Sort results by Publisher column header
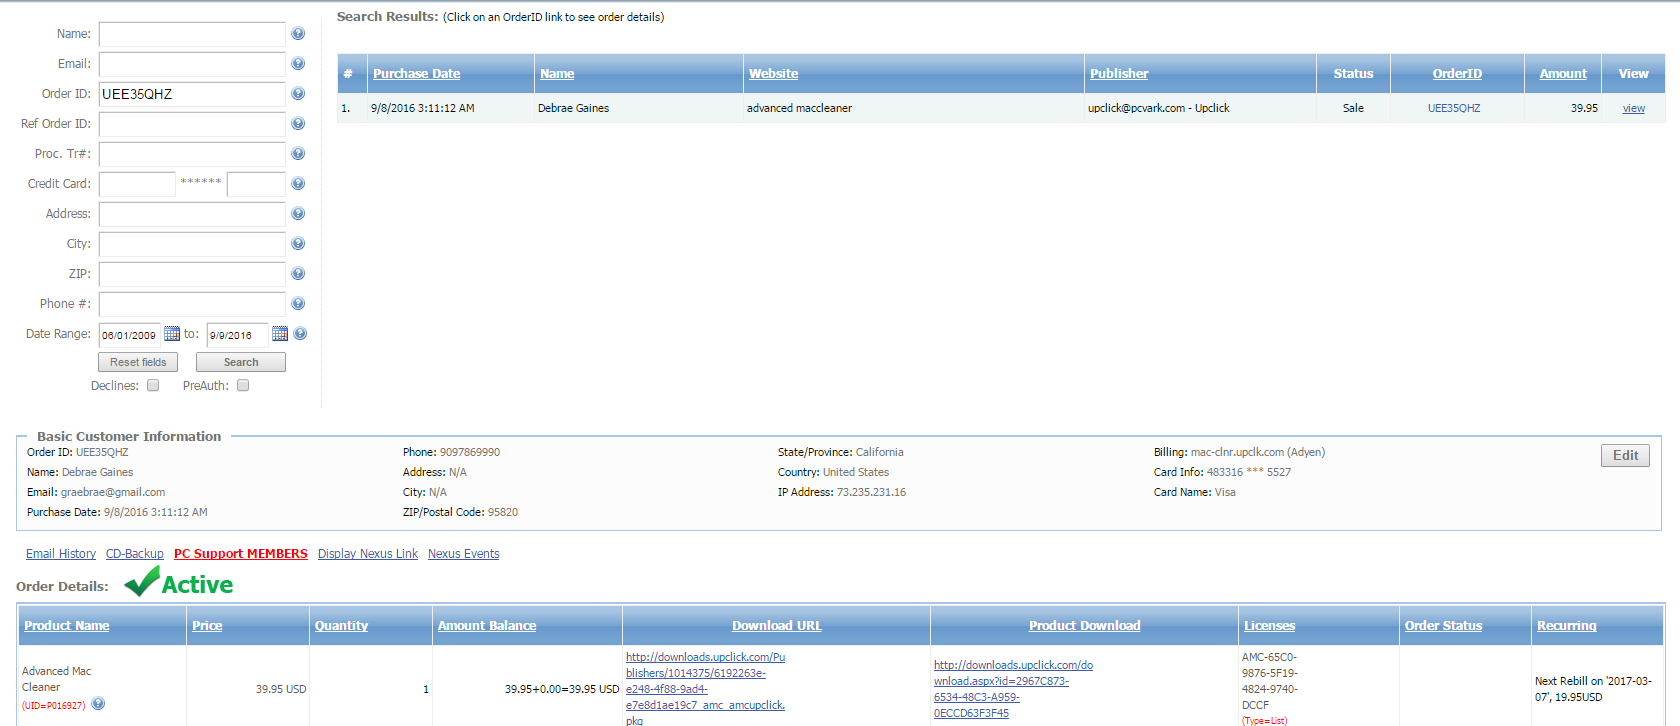Viewport: 1680px width, 726px height. (x=1118, y=74)
